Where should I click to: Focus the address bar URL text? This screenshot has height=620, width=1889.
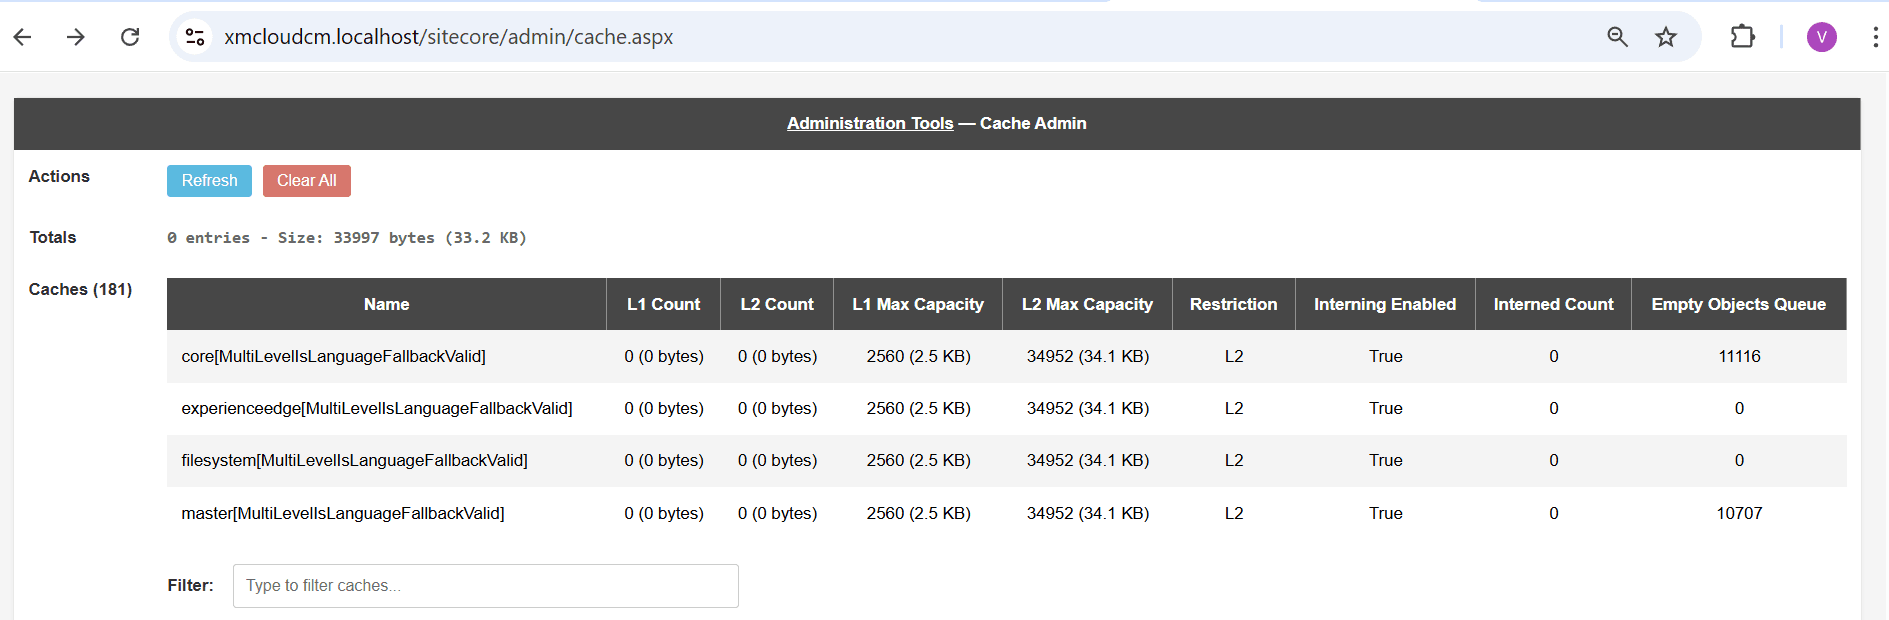(x=449, y=37)
